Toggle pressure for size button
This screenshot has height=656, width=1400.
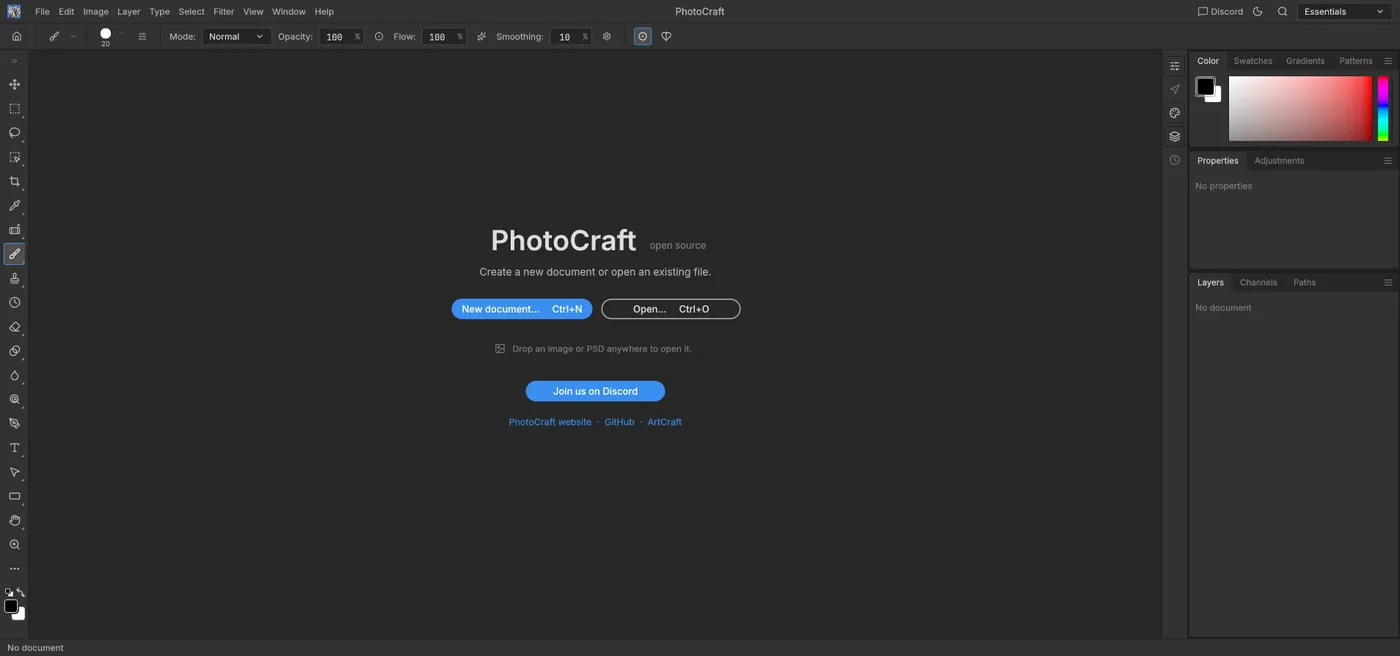click(642, 37)
